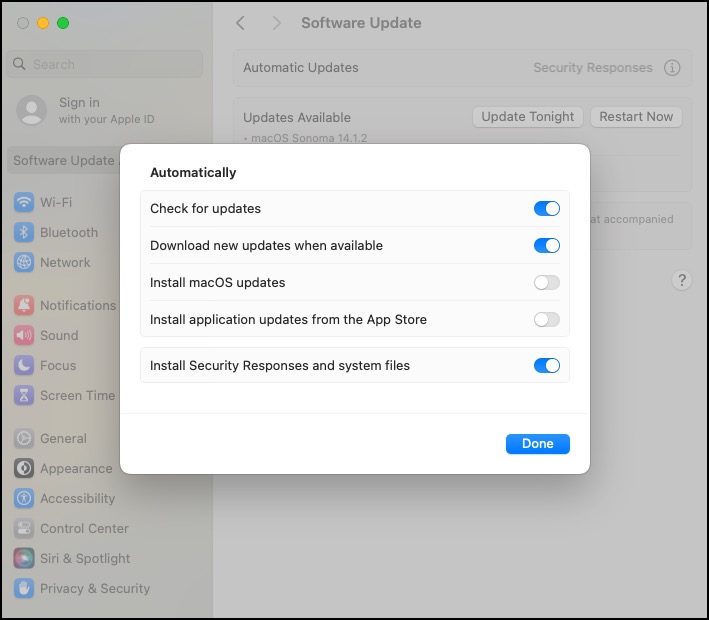Click the Bluetooth icon in sidebar
This screenshot has height=620, width=709.
click(24, 233)
